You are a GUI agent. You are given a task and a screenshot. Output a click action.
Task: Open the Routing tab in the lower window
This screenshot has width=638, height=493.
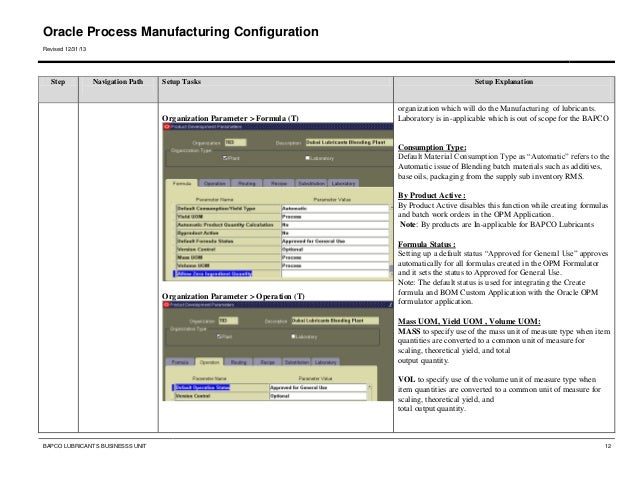coord(238,362)
